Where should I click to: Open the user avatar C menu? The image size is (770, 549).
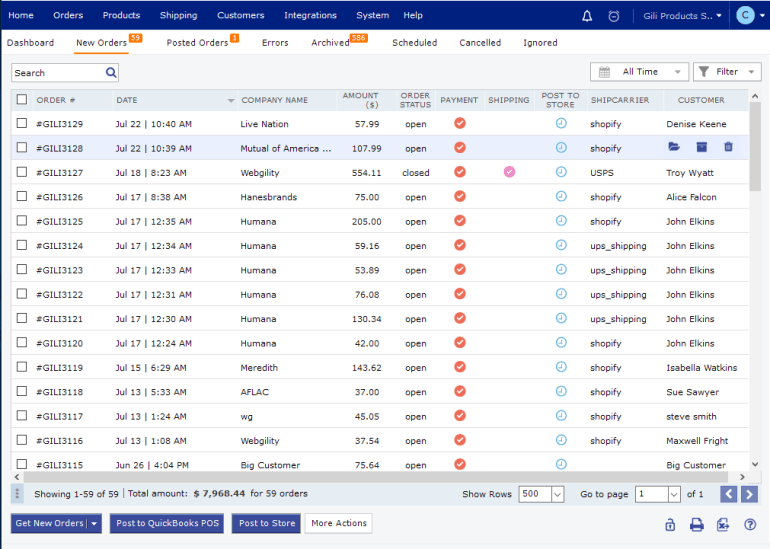coord(745,16)
